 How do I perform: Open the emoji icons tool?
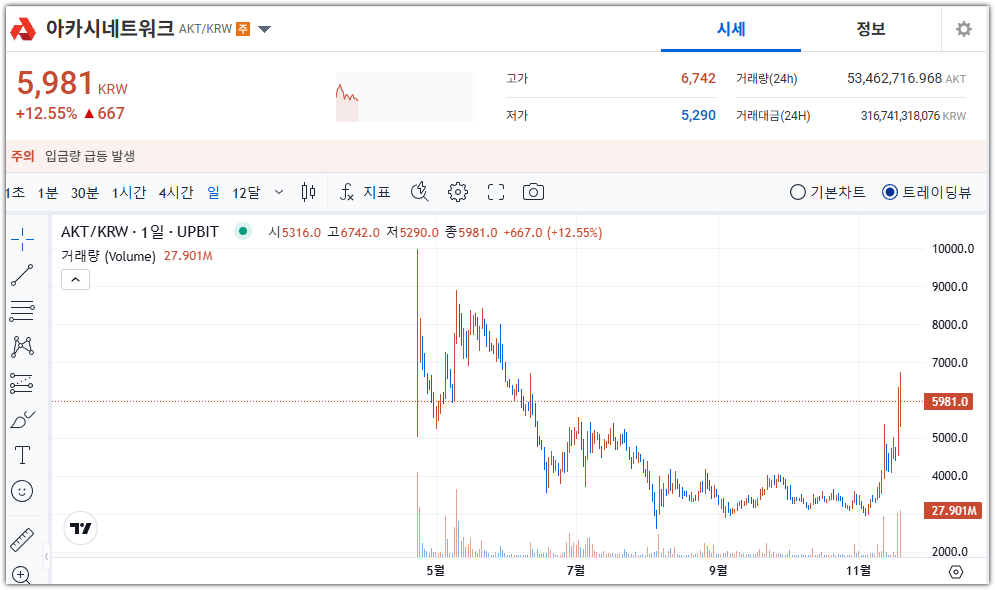[x=22, y=491]
